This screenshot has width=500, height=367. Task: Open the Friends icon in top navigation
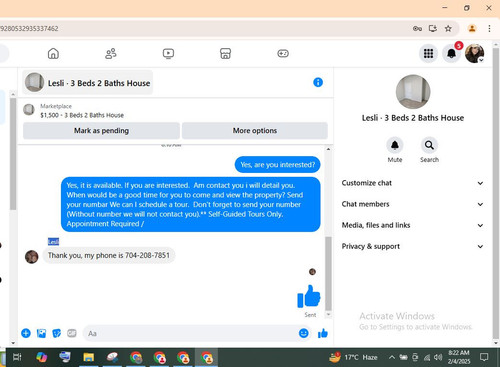pos(111,53)
